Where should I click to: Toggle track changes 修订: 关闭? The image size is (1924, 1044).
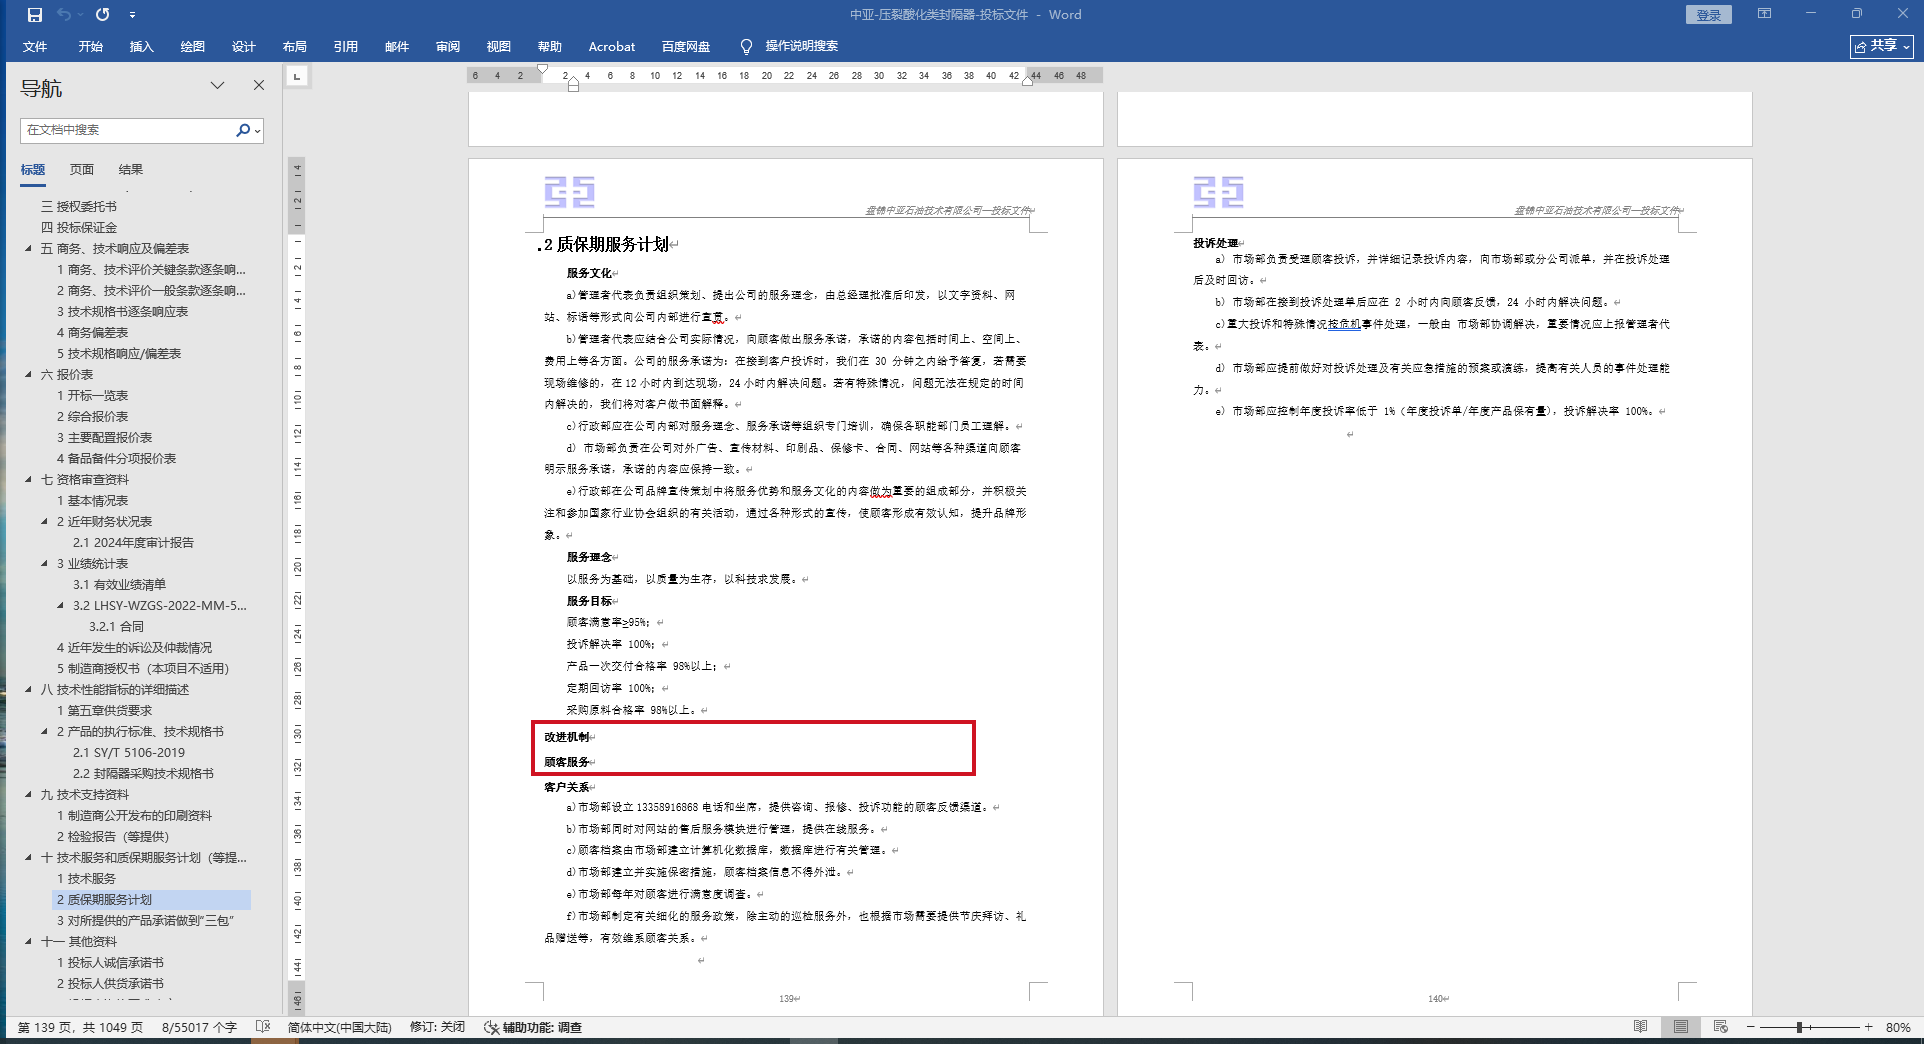tap(438, 1028)
